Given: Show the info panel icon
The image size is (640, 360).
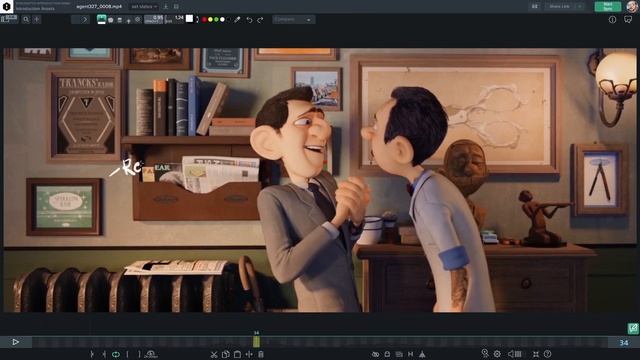Looking at the screenshot, I should tap(612, 20).
